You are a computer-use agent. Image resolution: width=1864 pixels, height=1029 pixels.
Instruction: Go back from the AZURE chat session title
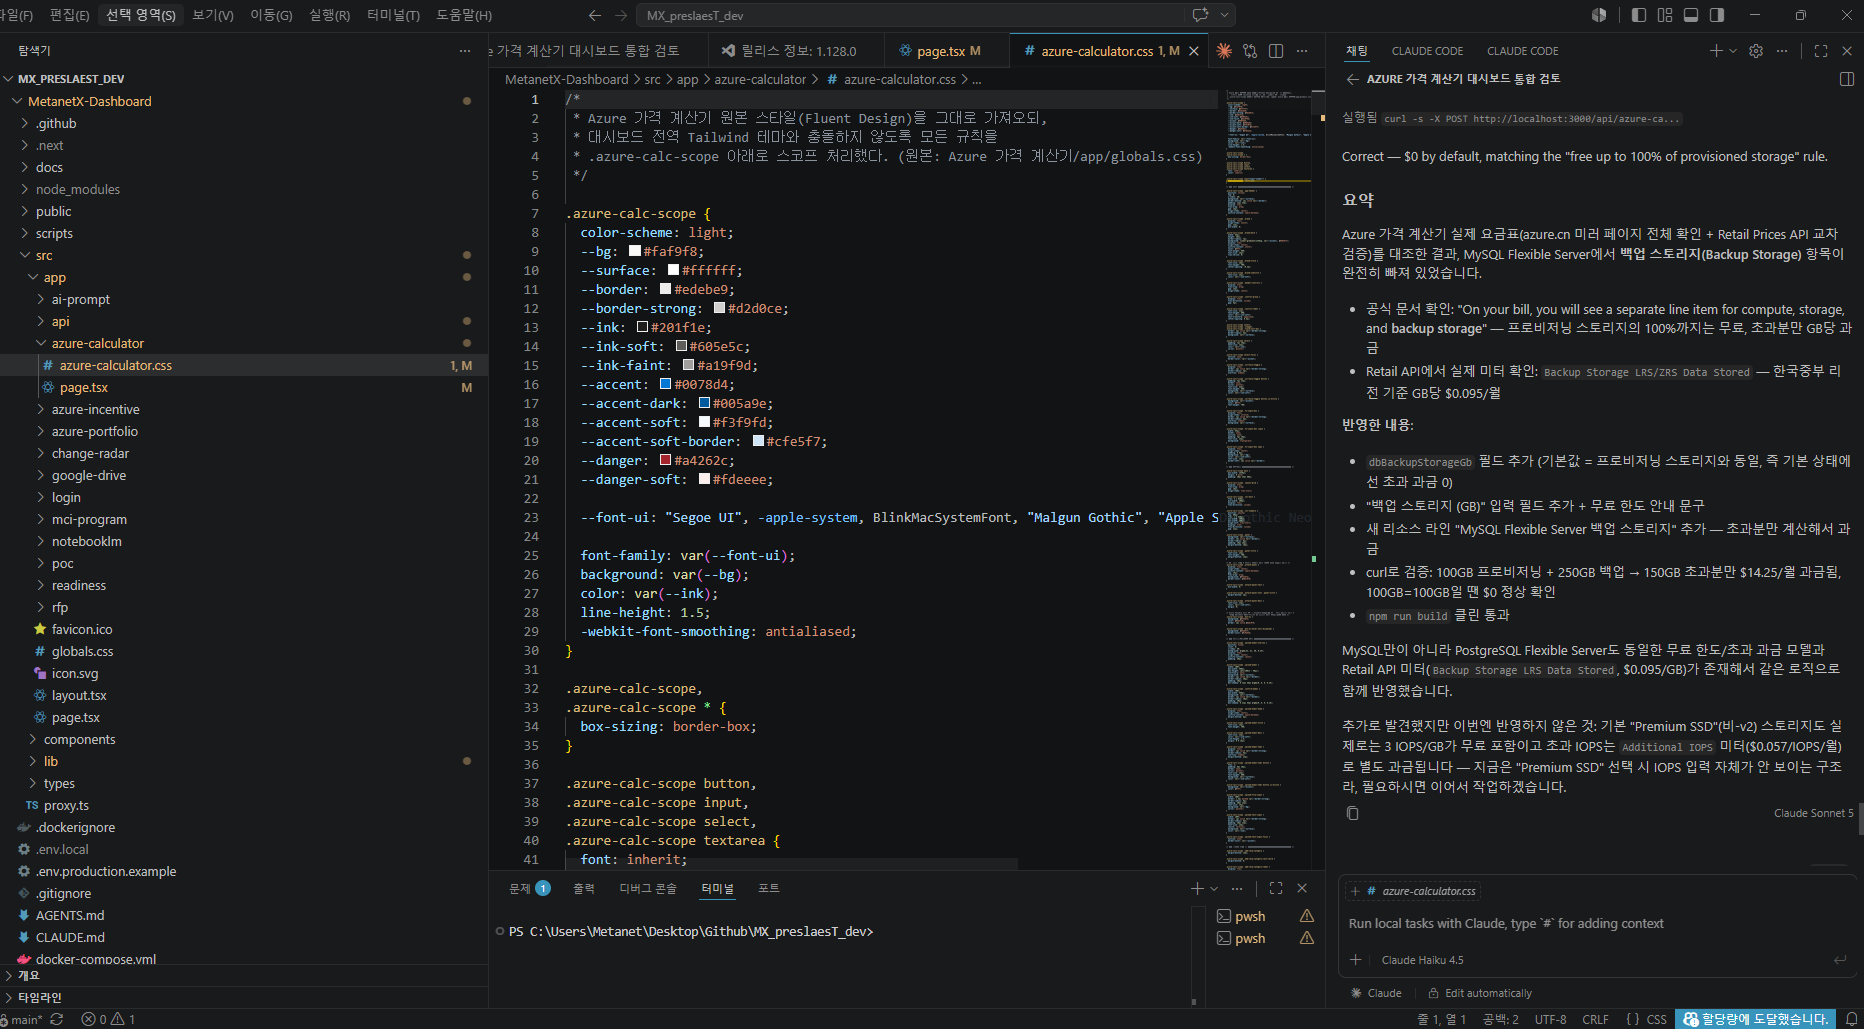point(1352,79)
